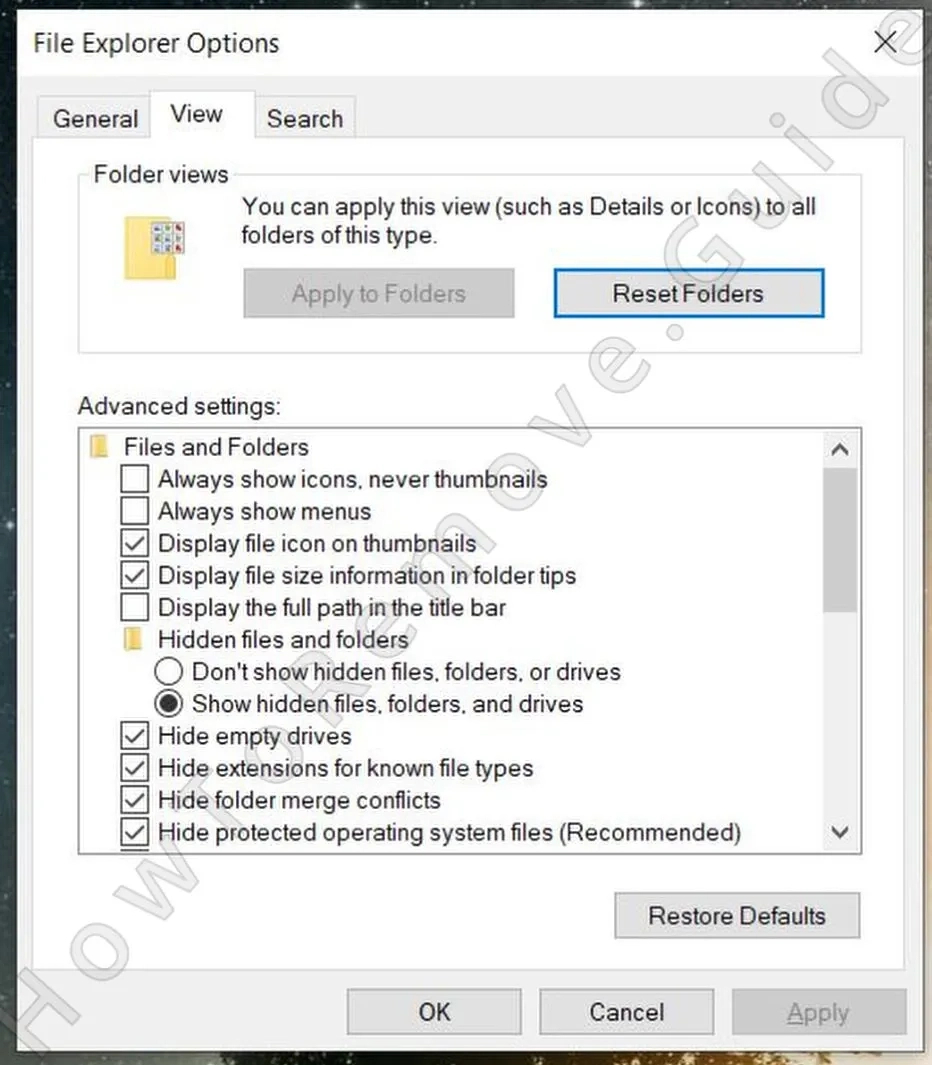The image size is (932, 1065).
Task: Enable Display the full path in title bar
Action: tap(134, 608)
